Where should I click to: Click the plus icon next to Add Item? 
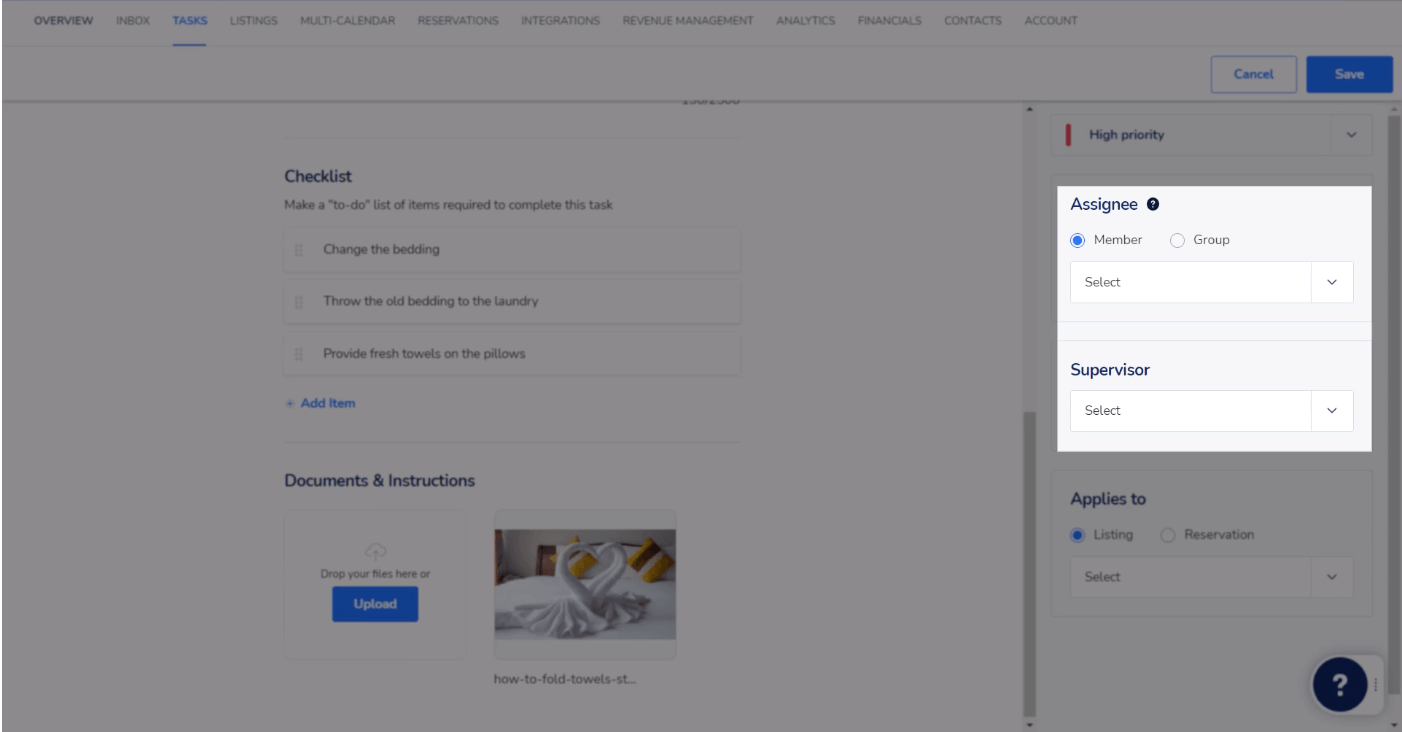coord(290,404)
